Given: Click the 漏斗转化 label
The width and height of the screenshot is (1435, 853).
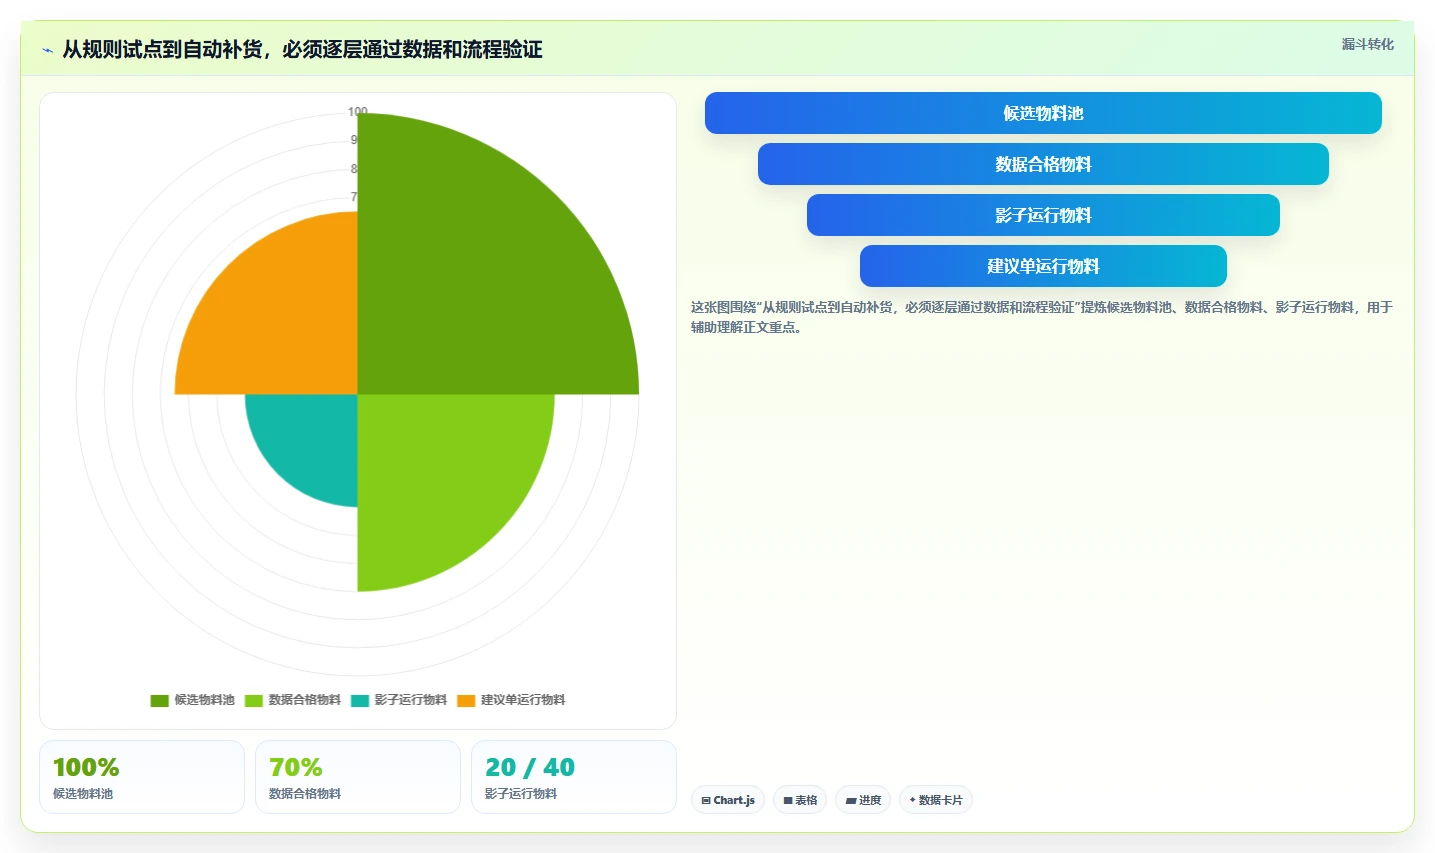Looking at the screenshot, I should point(1367,44).
